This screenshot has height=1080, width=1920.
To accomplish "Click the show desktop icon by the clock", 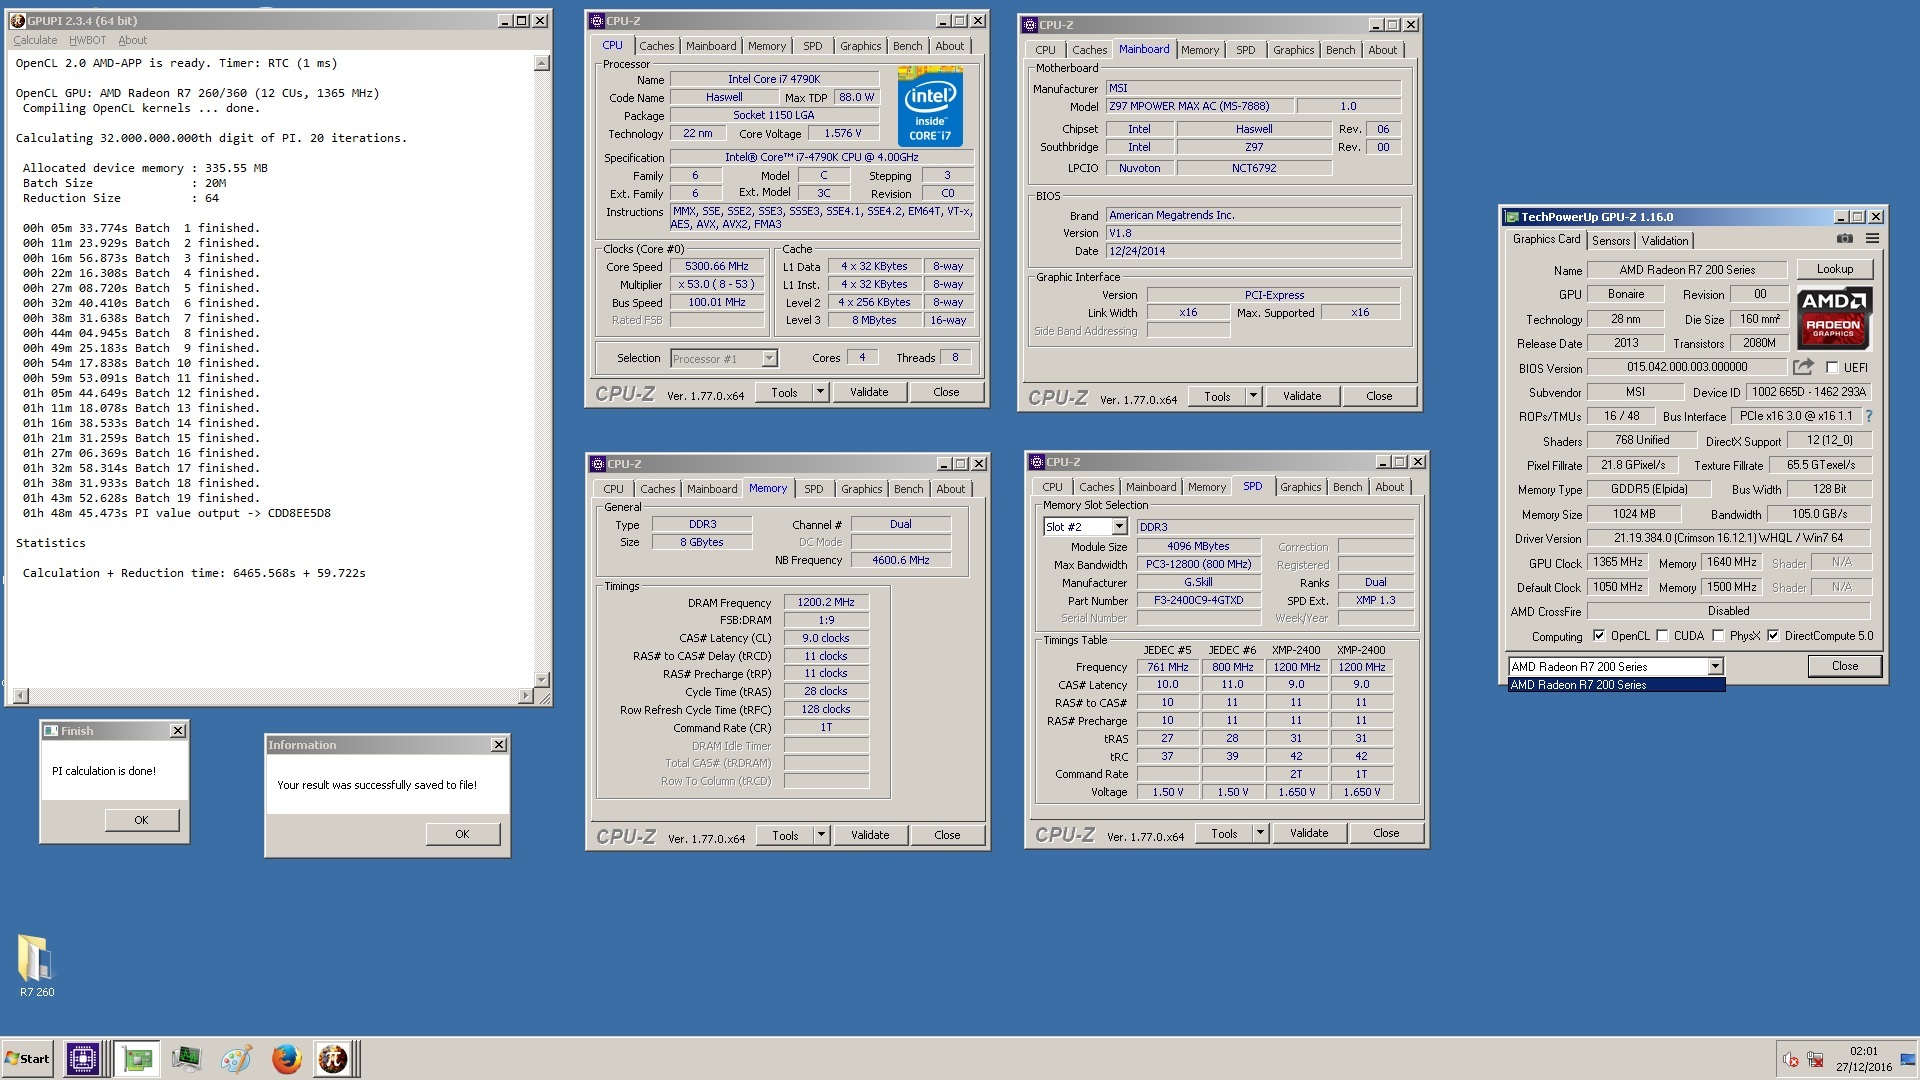I will click(1908, 1060).
